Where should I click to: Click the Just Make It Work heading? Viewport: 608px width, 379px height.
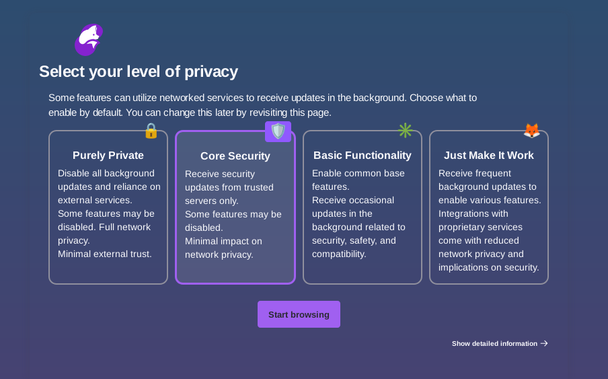489,155
